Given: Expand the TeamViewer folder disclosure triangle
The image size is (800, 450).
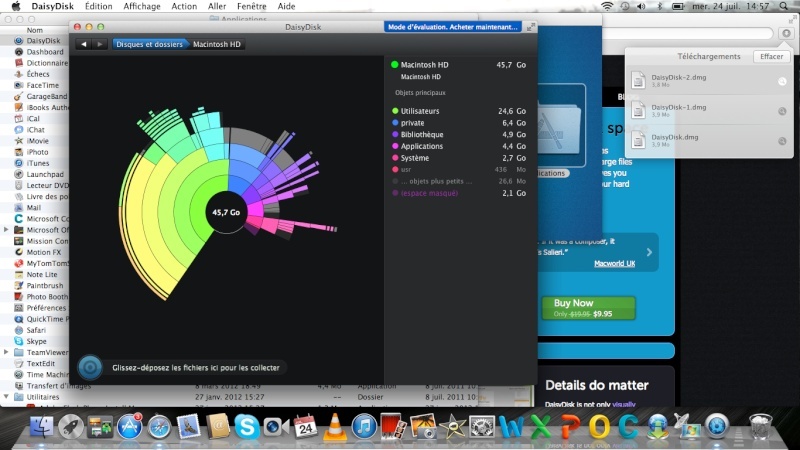Looking at the screenshot, I should [6, 352].
